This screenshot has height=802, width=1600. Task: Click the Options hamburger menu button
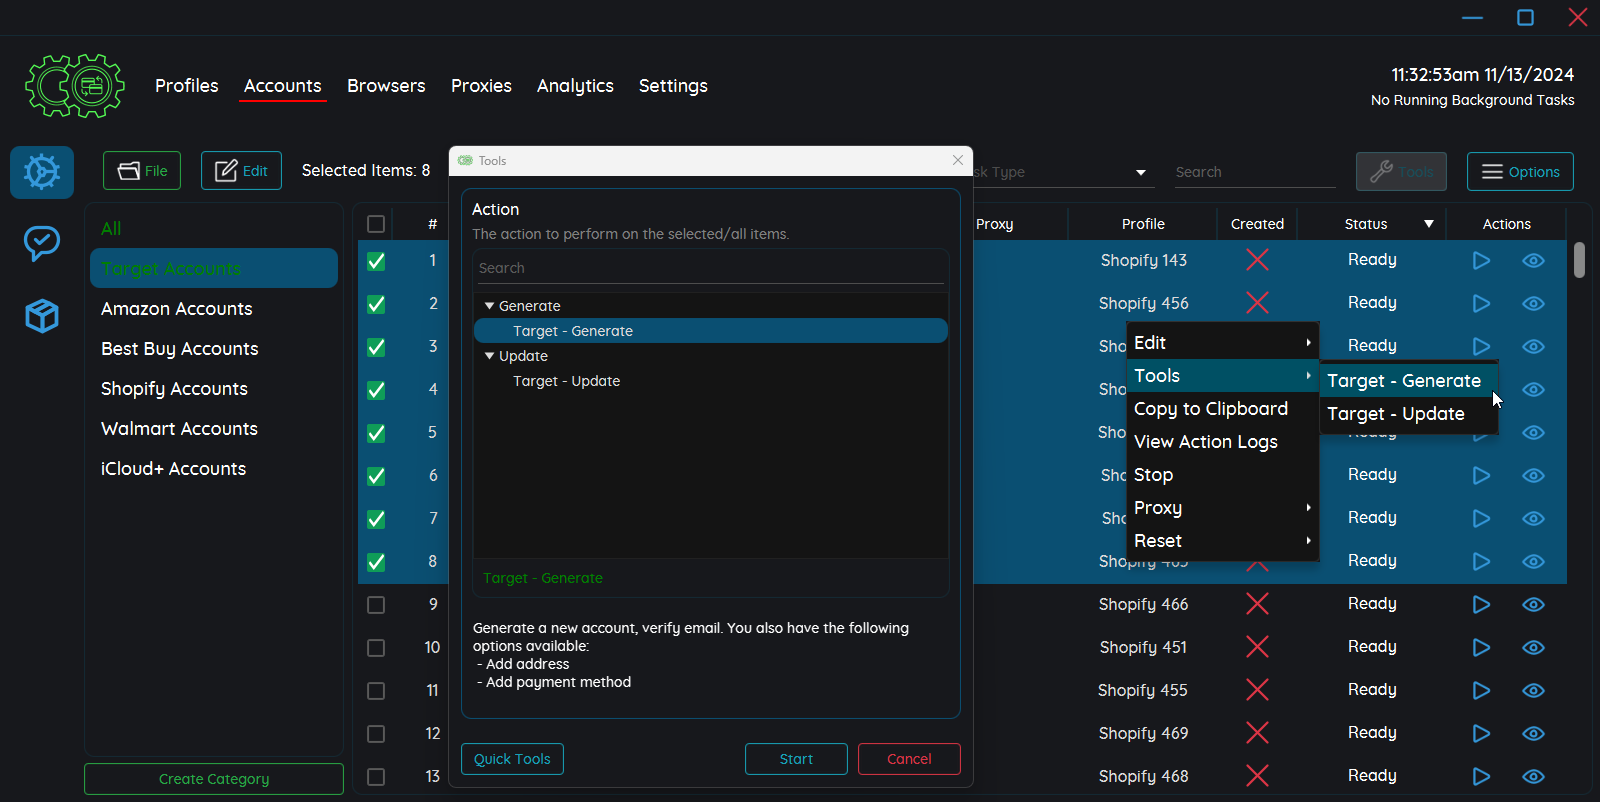point(1520,172)
